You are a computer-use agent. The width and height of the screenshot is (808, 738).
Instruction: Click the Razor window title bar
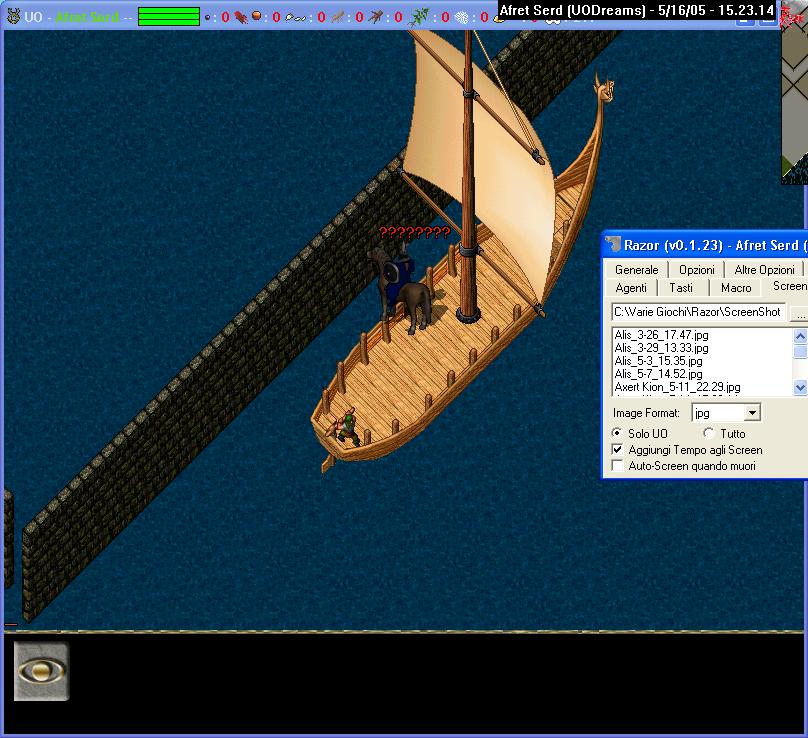coord(705,245)
